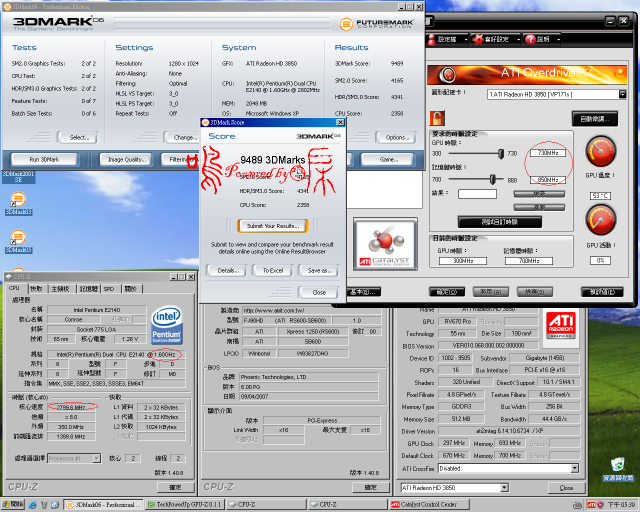The image size is (640, 512).
Task: Click the test custom clocks black button
Action: 500,222
